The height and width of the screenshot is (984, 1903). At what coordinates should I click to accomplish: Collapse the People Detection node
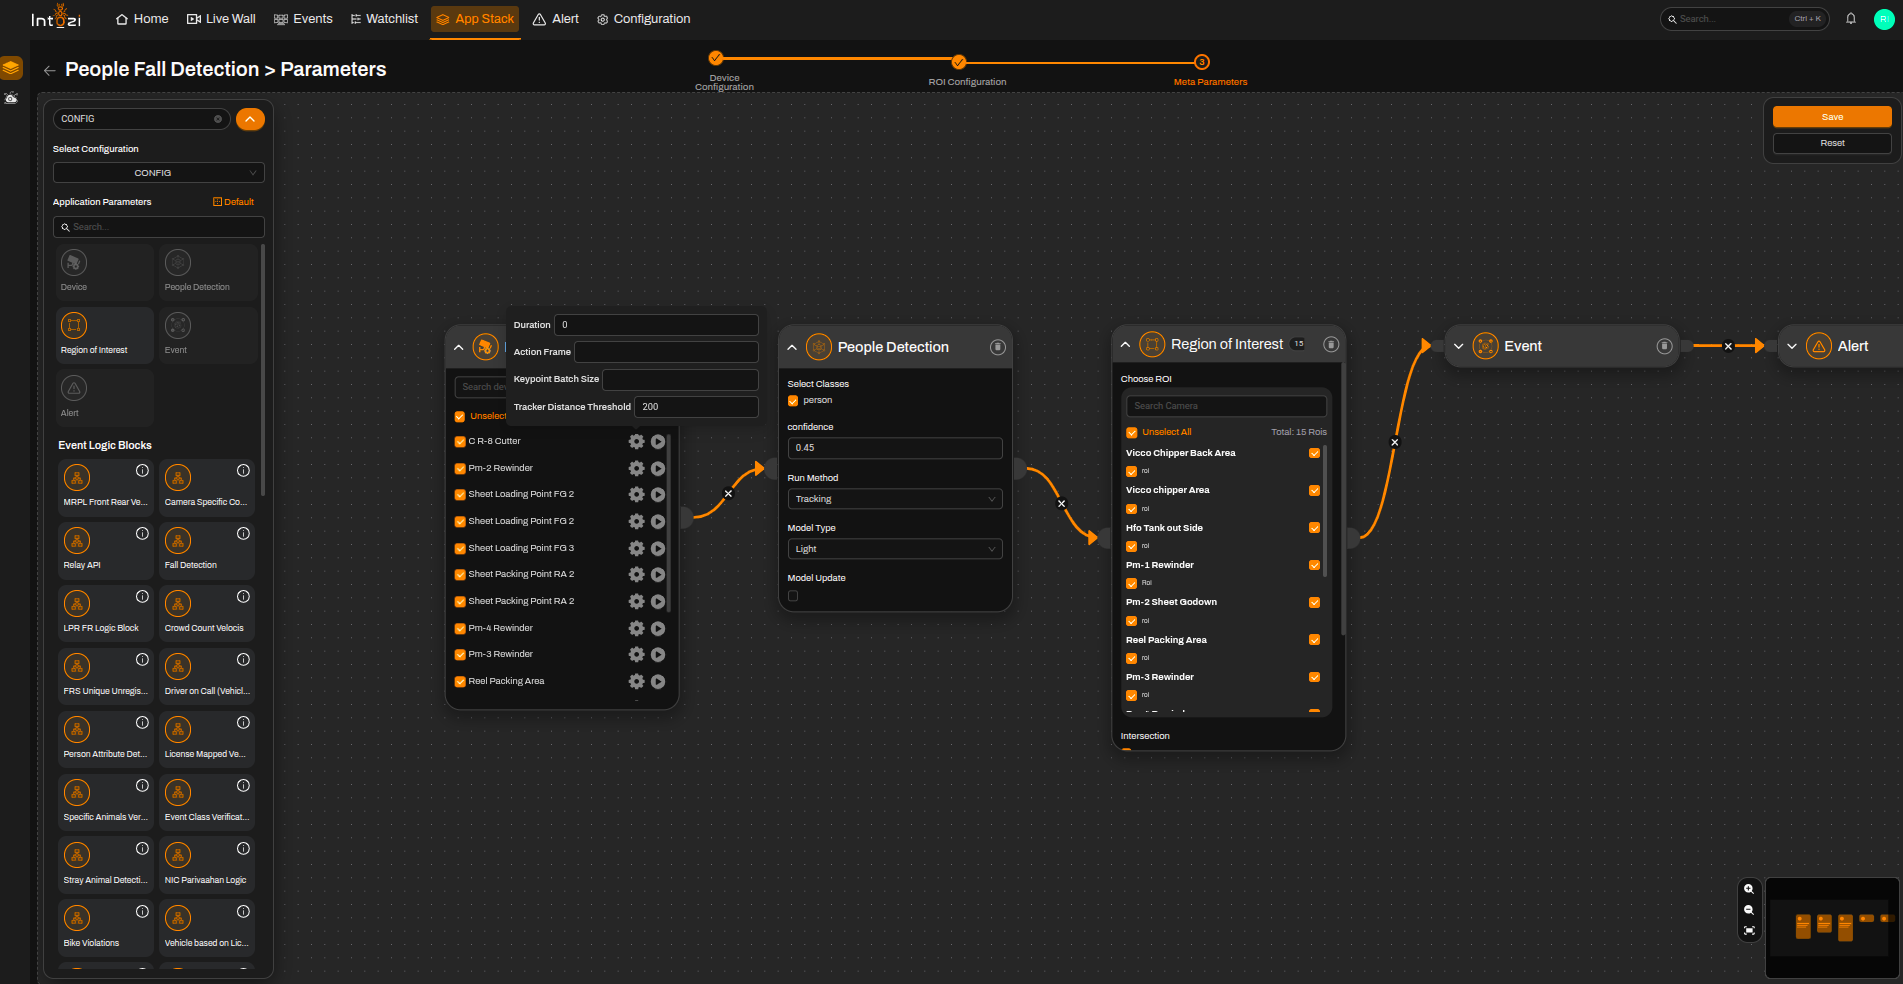792,347
